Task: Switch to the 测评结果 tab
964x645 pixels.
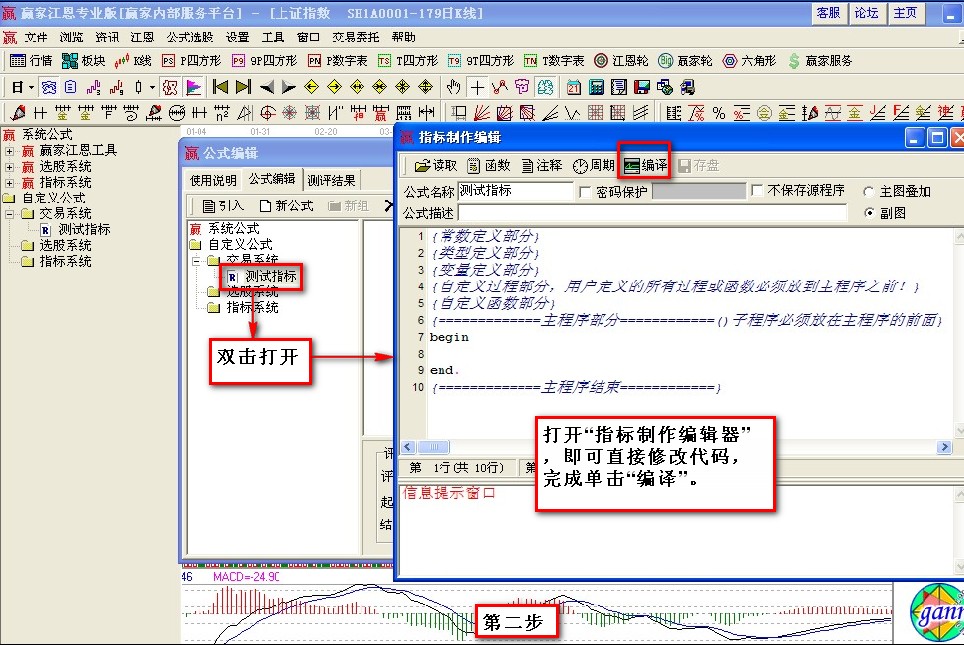Action: [x=332, y=180]
